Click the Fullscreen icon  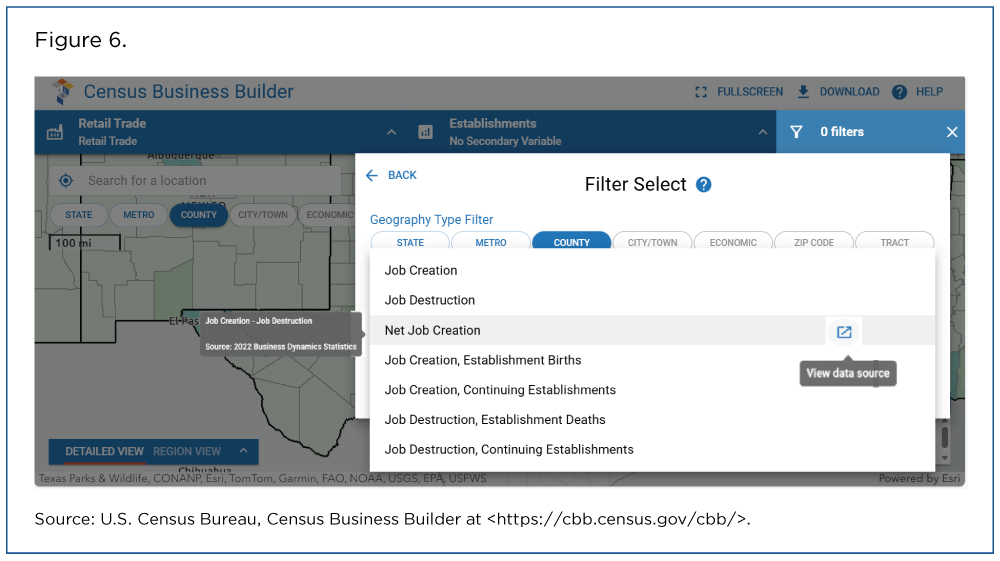pos(701,92)
